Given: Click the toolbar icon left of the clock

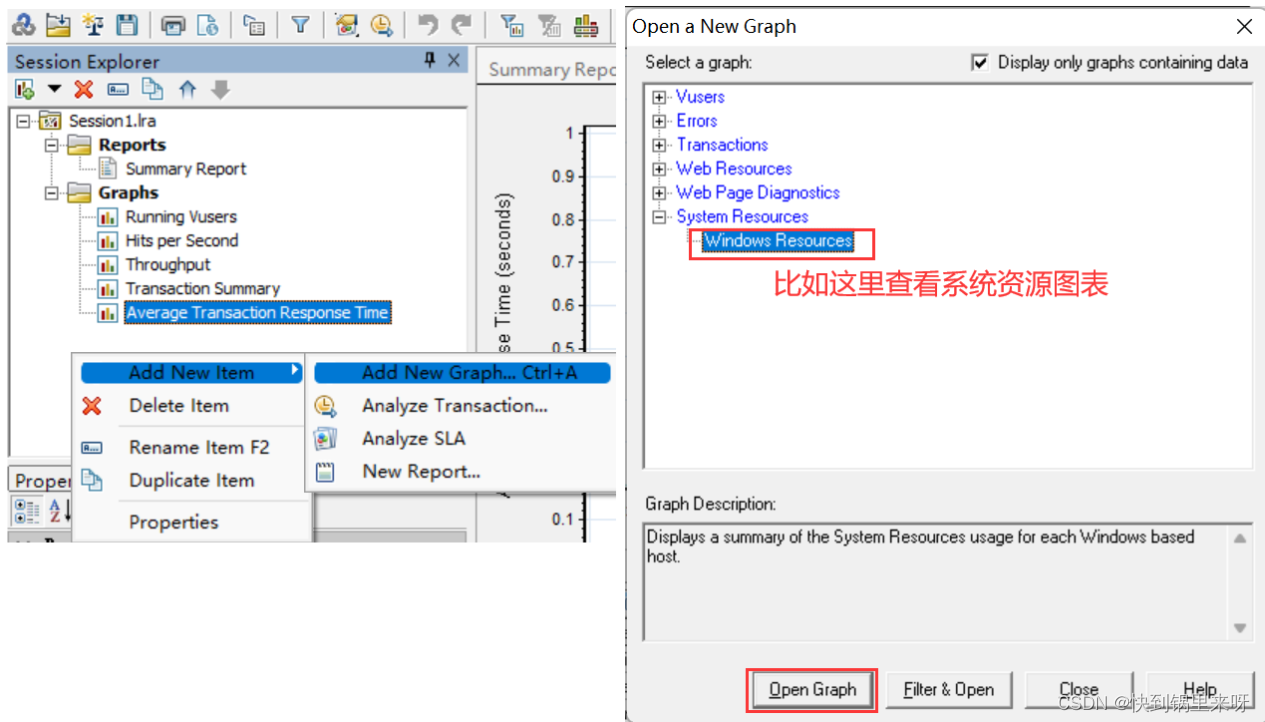Looking at the screenshot, I should (346, 25).
